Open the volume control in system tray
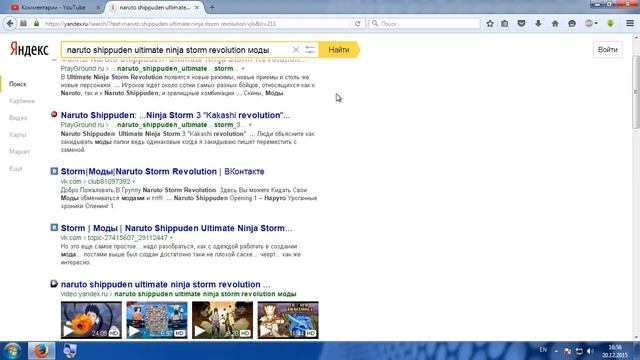The width and height of the screenshot is (640, 360). coord(590,351)
